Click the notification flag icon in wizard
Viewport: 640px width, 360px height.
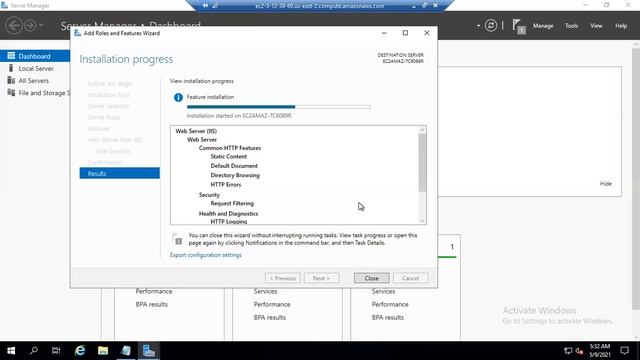pyautogui.click(x=177, y=239)
